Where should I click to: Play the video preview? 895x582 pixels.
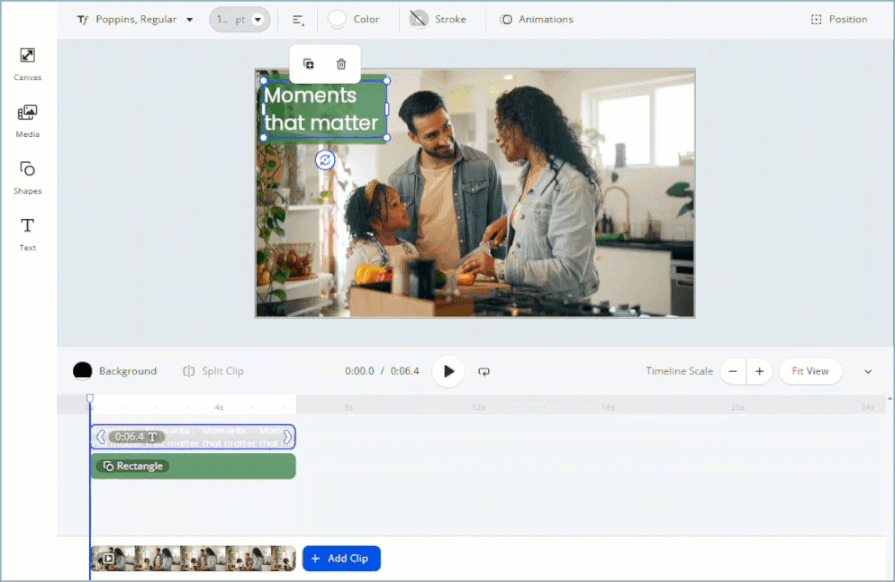[x=448, y=371]
